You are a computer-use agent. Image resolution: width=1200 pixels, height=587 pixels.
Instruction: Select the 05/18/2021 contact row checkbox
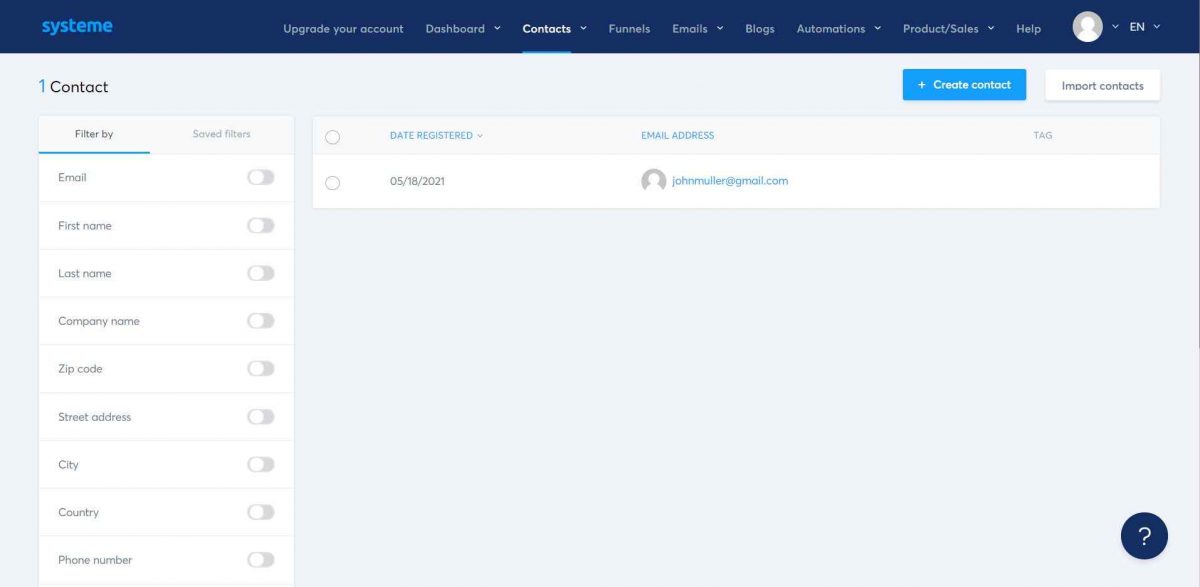tap(333, 183)
